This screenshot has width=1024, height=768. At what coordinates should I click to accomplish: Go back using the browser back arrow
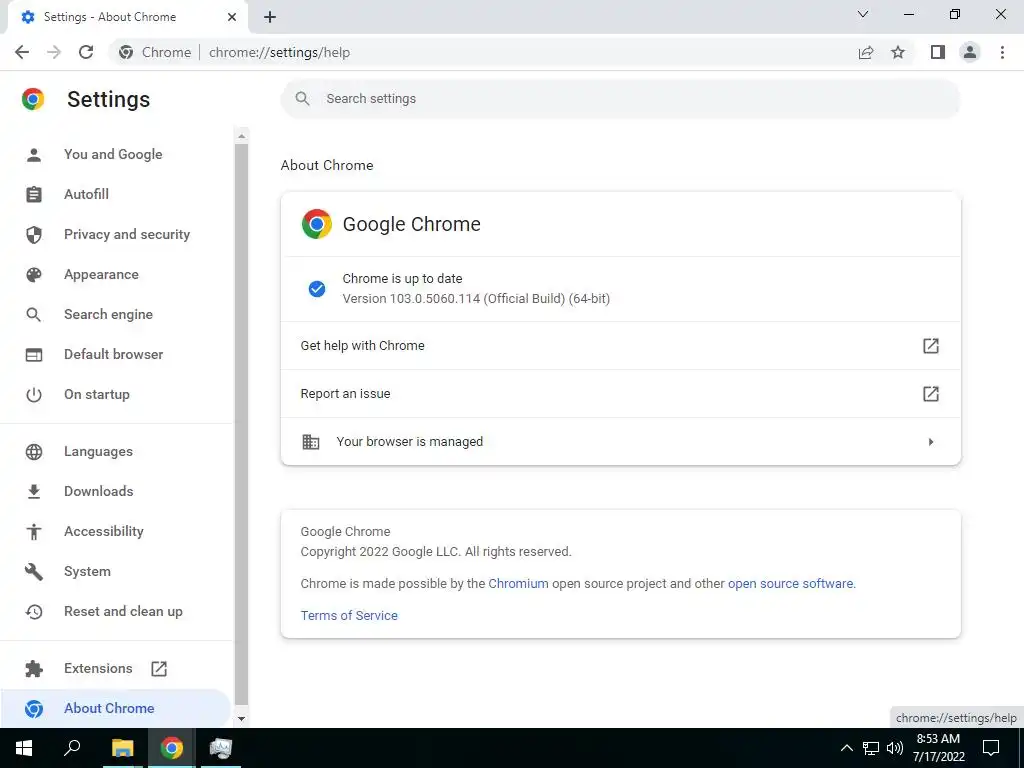22,52
